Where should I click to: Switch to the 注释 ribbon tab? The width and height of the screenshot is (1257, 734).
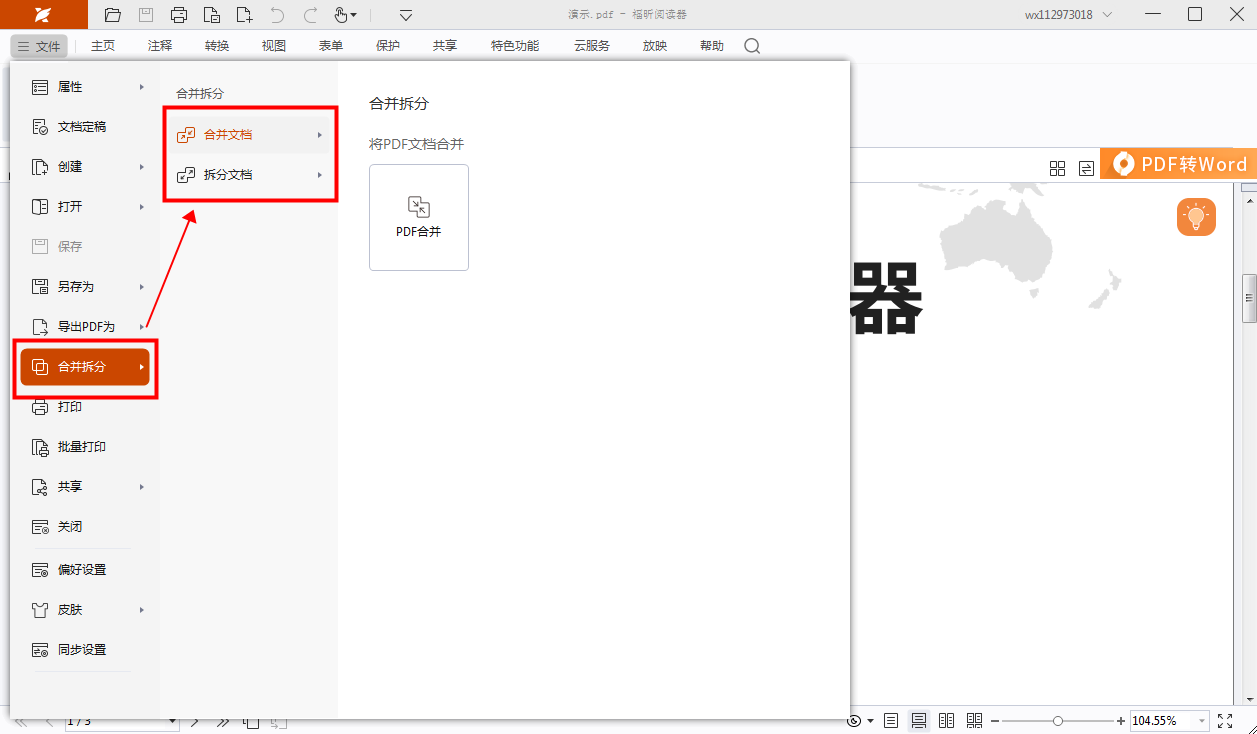coord(160,46)
